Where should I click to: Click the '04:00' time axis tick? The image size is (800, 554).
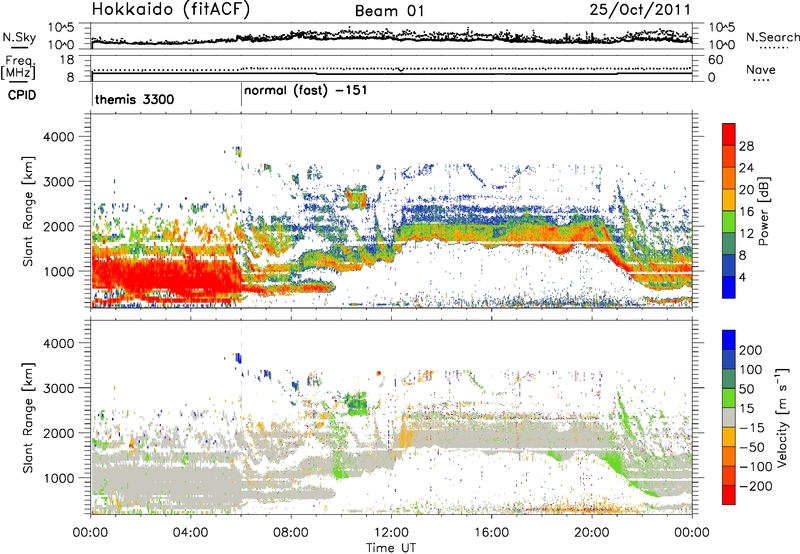(191, 533)
